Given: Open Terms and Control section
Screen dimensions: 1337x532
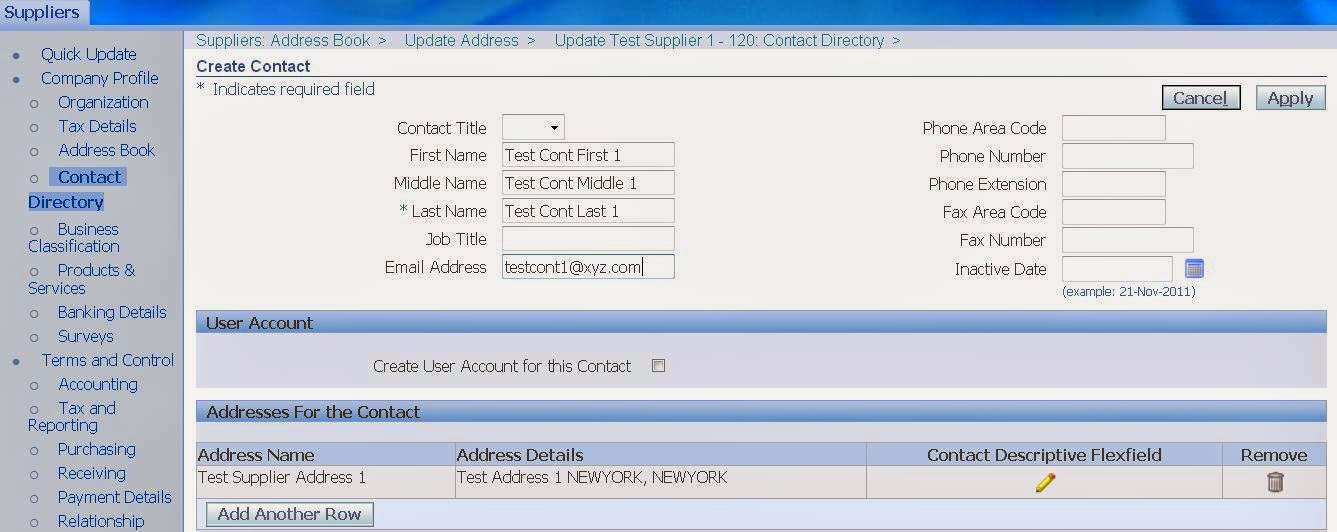Looking at the screenshot, I should pyautogui.click(x=108, y=360).
